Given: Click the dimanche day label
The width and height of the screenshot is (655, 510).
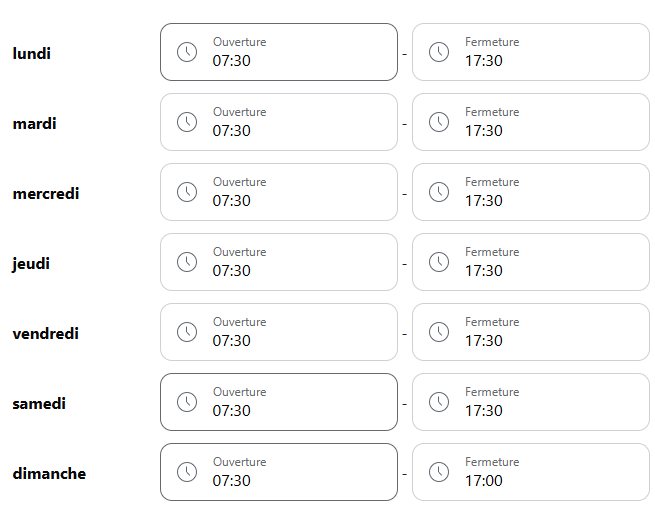Looking at the screenshot, I should tap(49, 473).
